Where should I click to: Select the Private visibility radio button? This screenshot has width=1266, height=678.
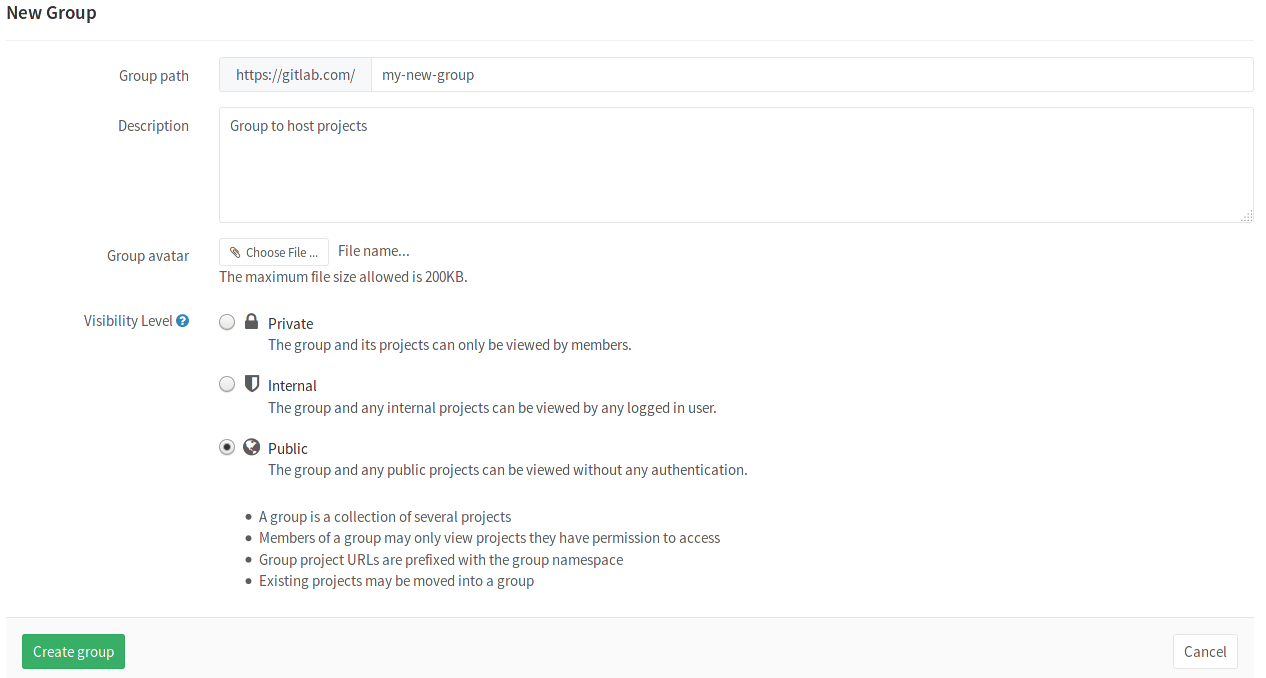pos(226,322)
